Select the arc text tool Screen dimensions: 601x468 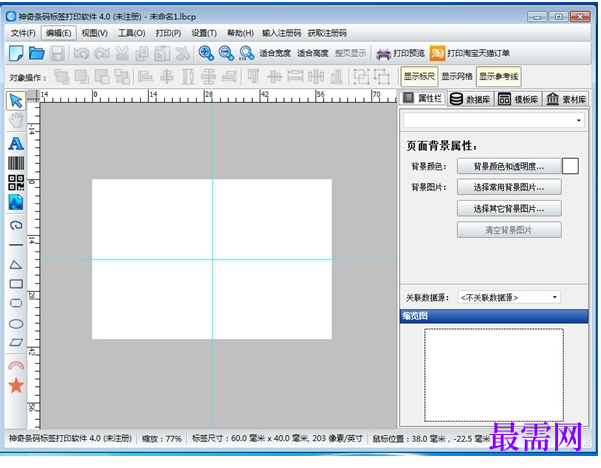click(x=16, y=365)
